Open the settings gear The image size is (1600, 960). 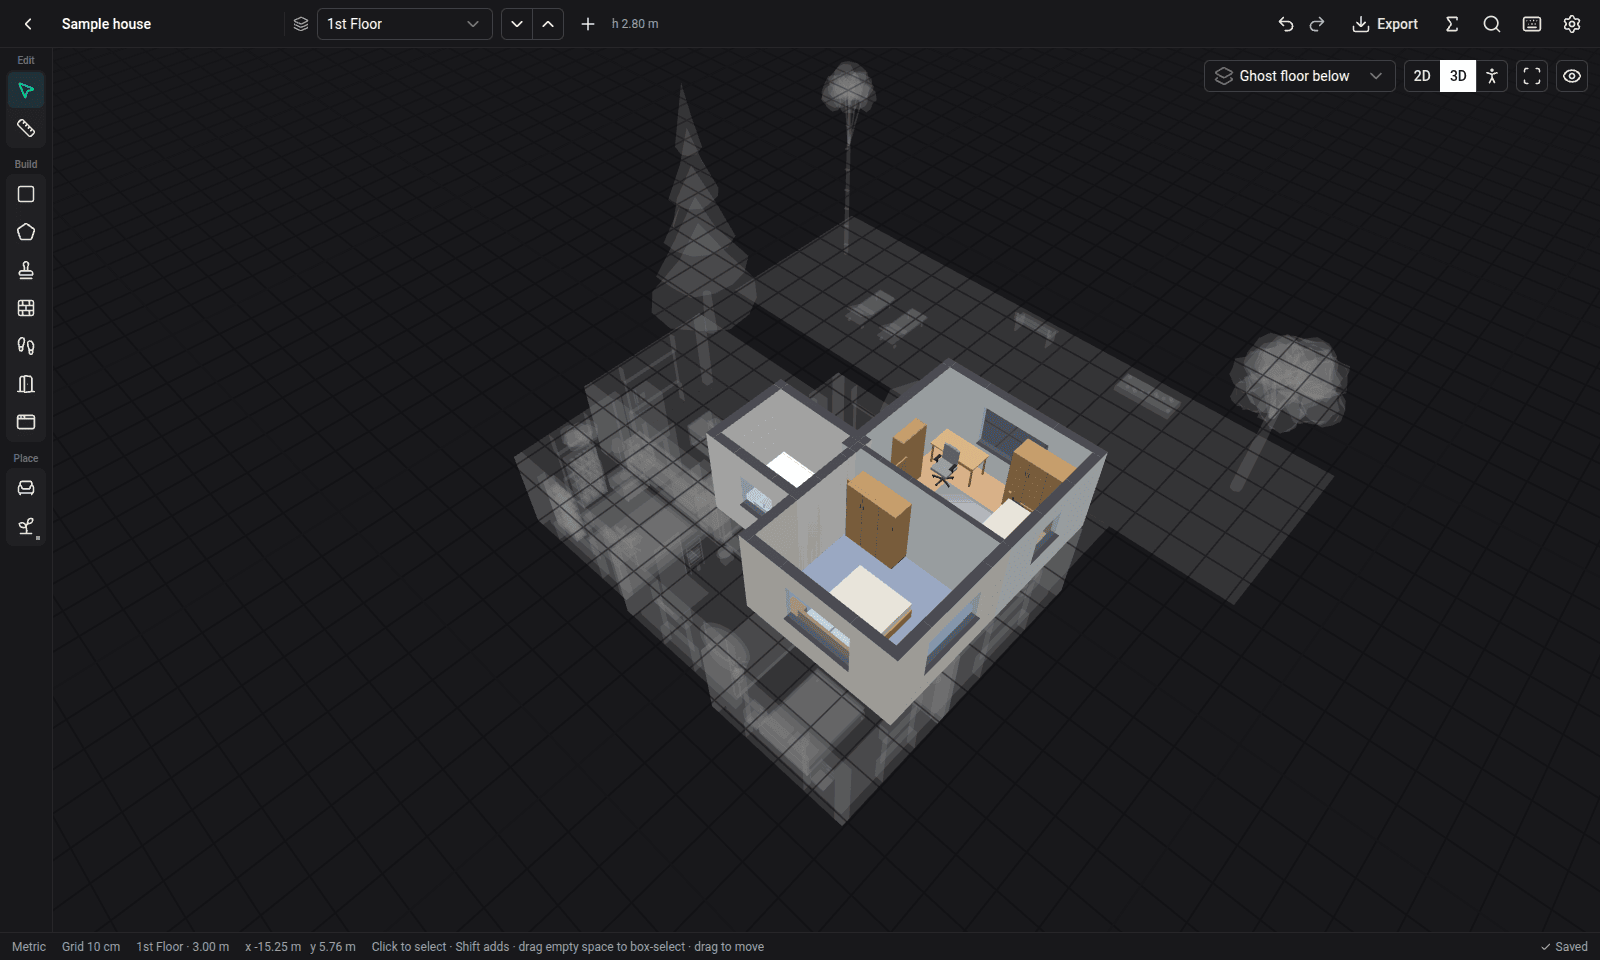(x=1572, y=24)
